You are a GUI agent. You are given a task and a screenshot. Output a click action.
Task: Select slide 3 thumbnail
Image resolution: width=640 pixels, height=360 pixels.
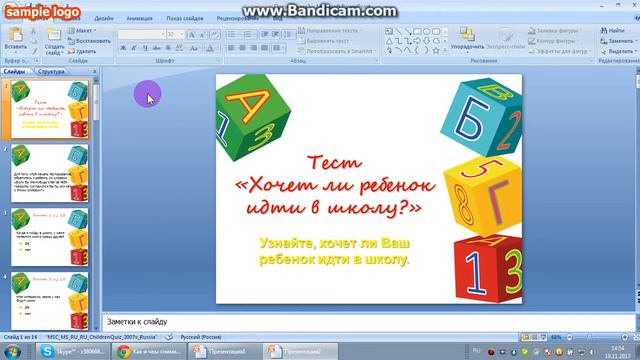coord(49,237)
